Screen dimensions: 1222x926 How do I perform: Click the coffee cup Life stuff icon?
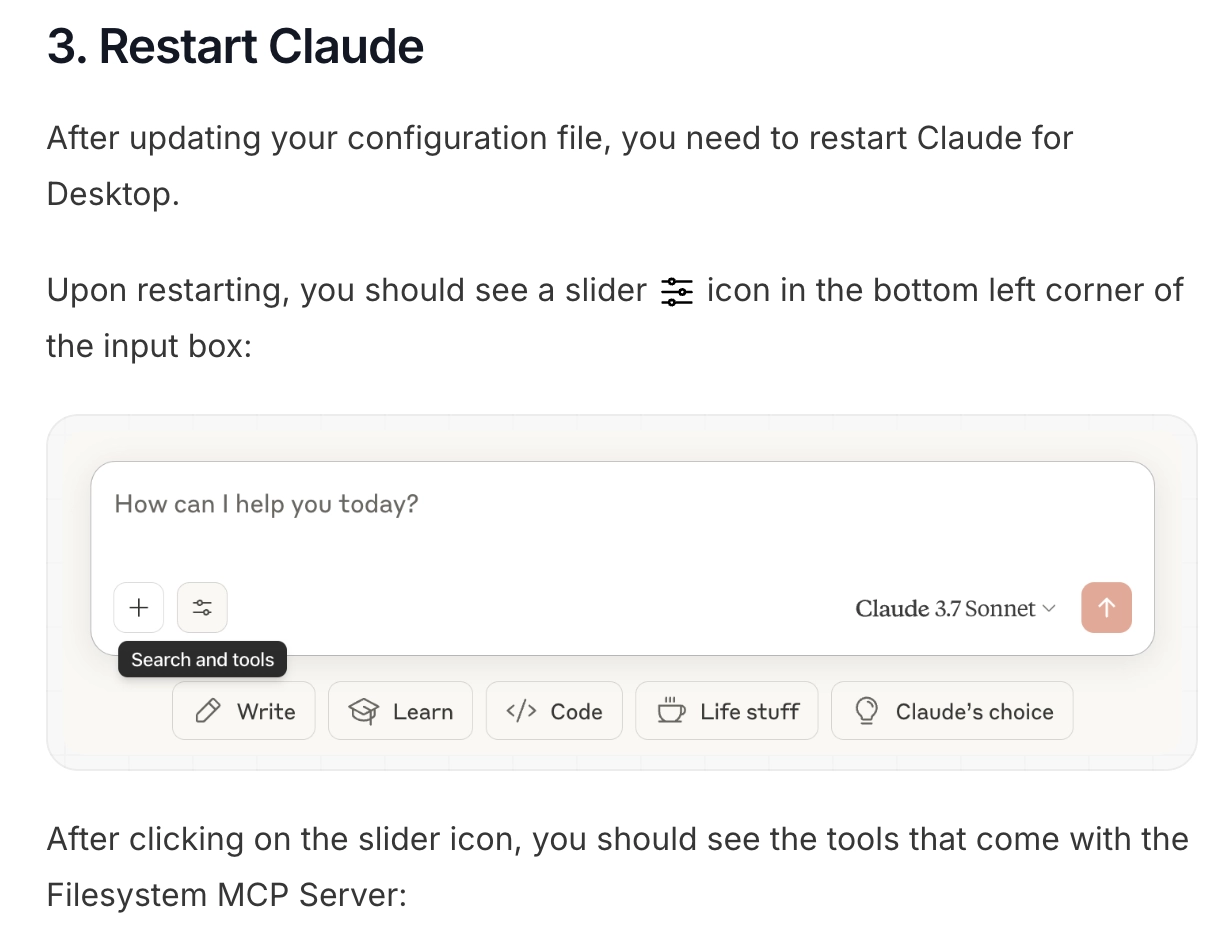[671, 710]
